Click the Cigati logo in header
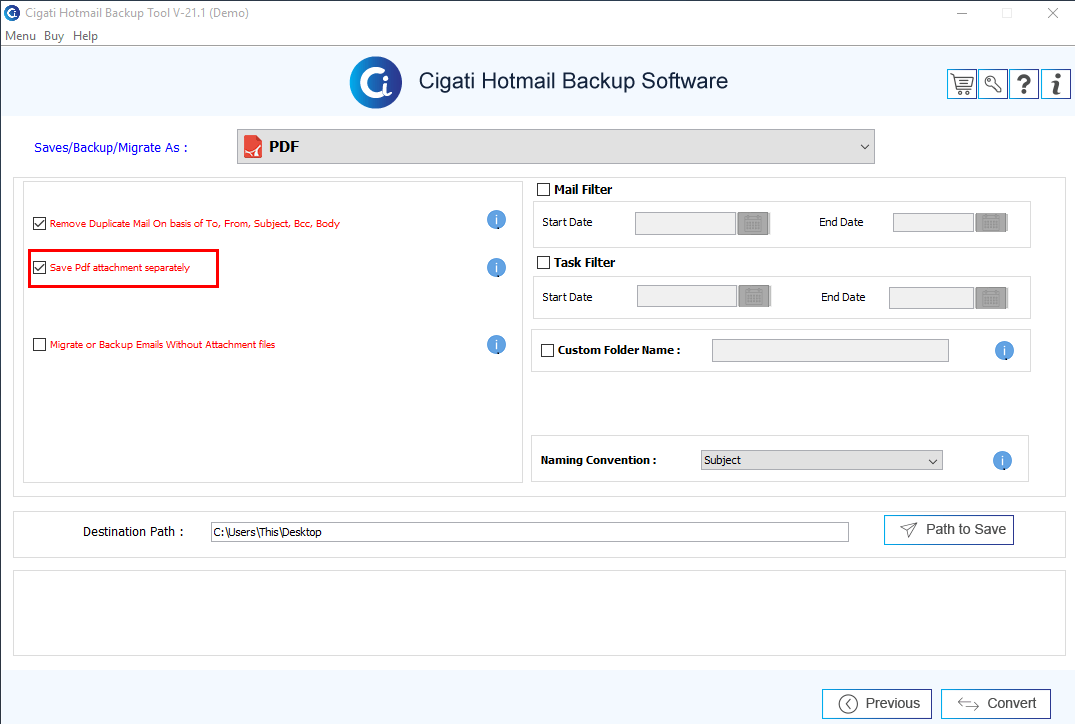 (x=376, y=82)
